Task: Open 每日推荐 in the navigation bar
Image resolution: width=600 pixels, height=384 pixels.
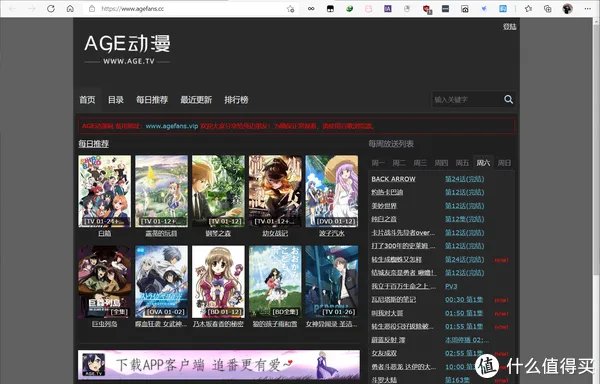Action: 152,100
